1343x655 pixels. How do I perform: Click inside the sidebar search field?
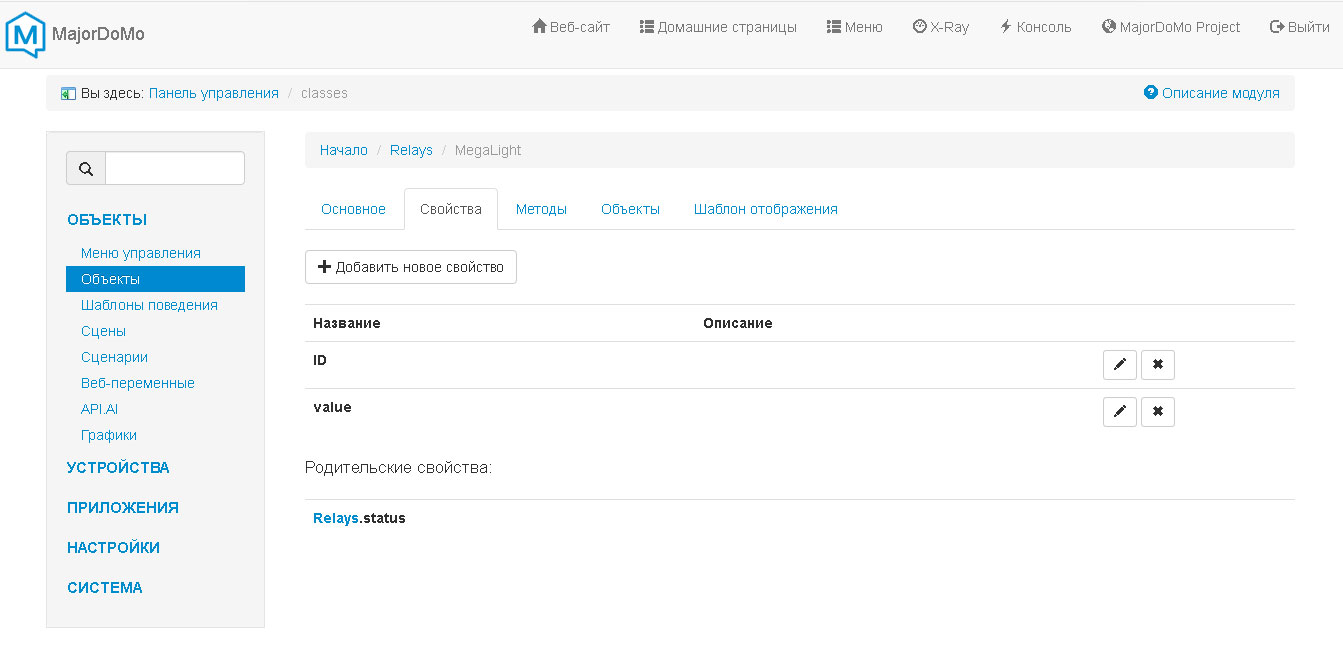point(174,169)
